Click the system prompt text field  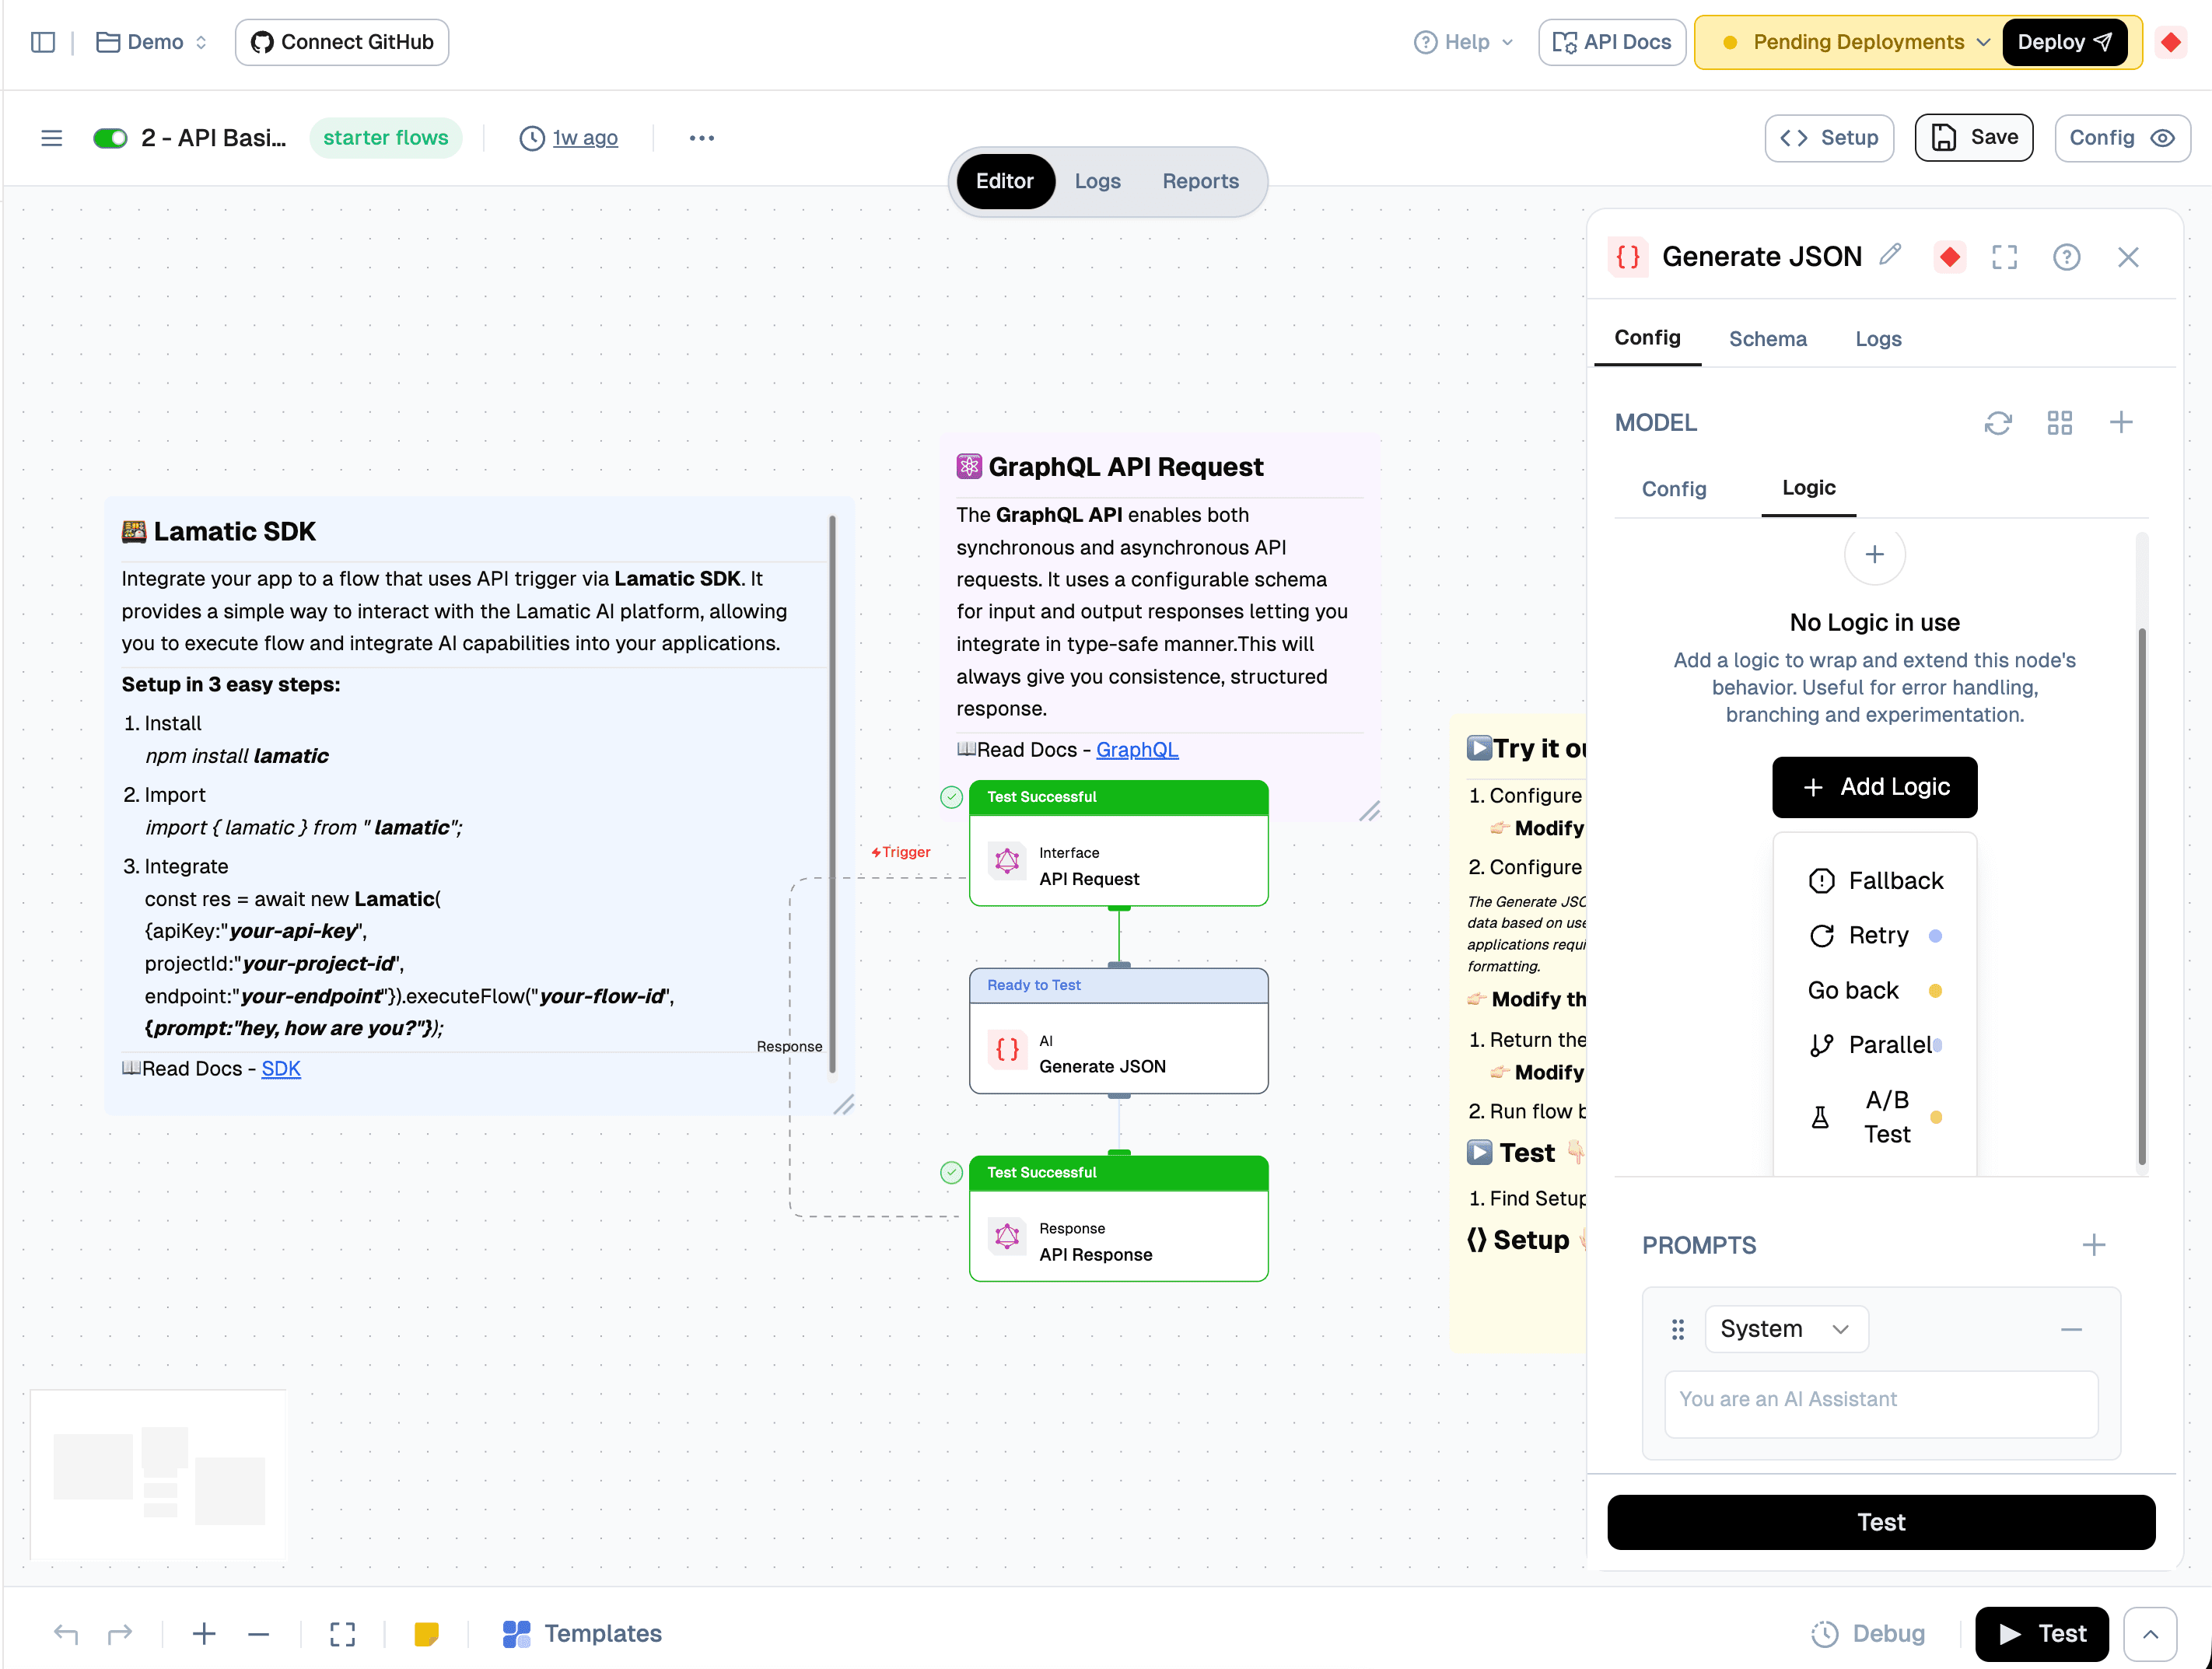pos(1880,1400)
